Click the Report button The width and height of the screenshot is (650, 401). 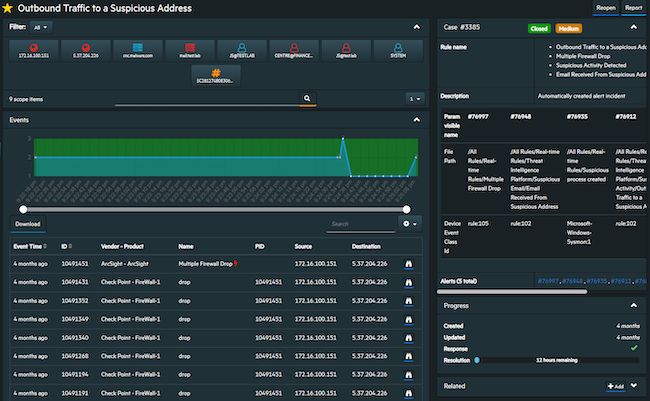(634, 7)
